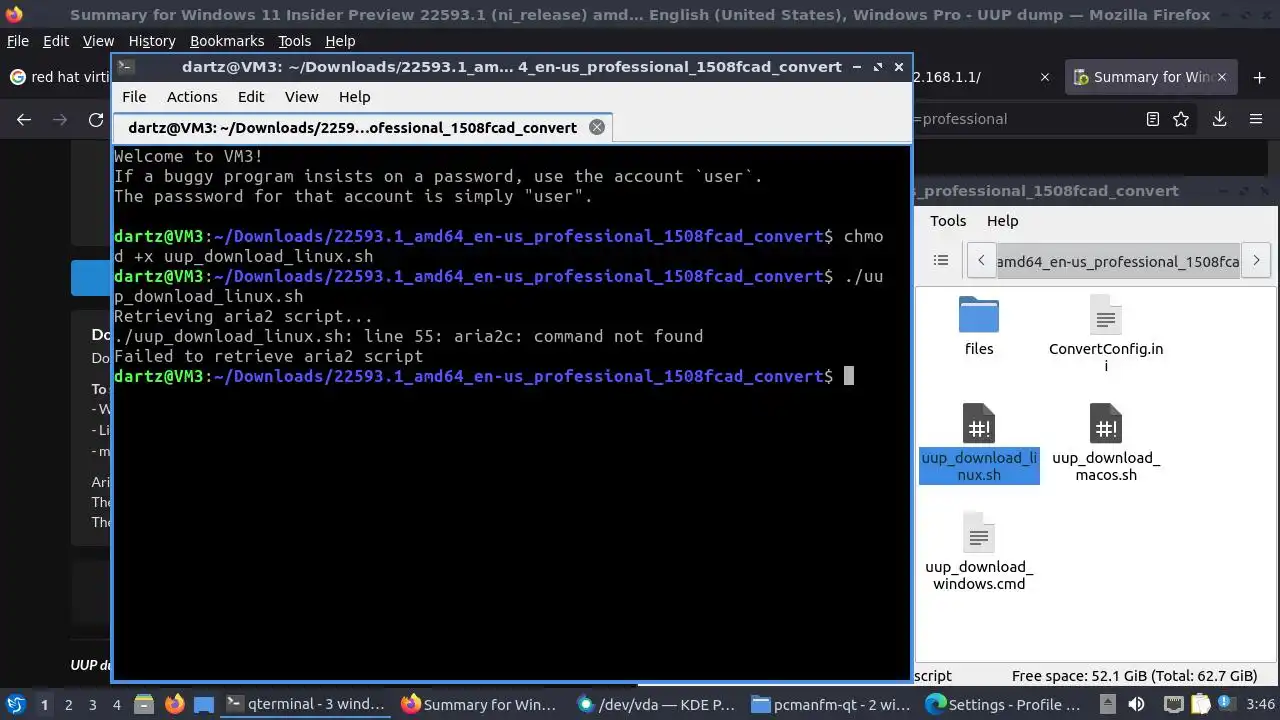Click Firefox back navigation arrow
The image size is (1280, 720).
tap(24, 119)
